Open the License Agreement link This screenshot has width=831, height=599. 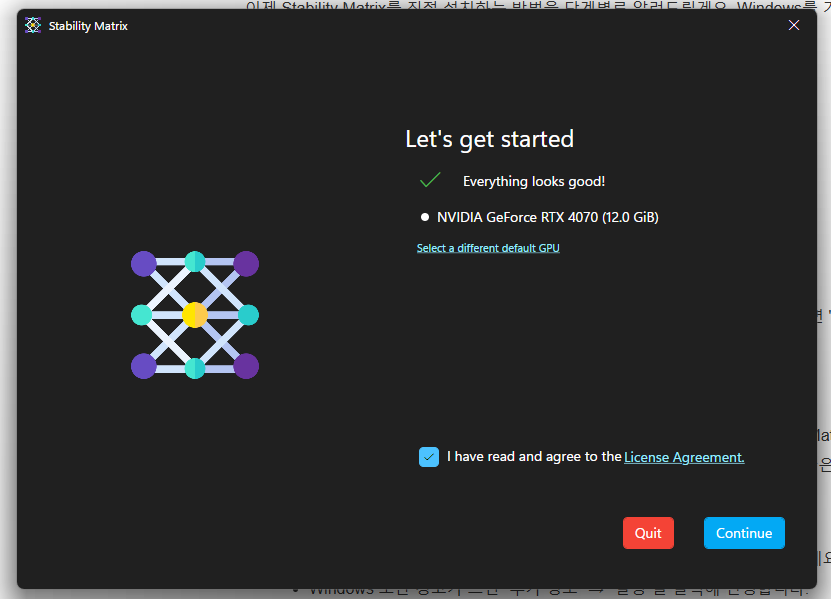(x=684, y=457)
